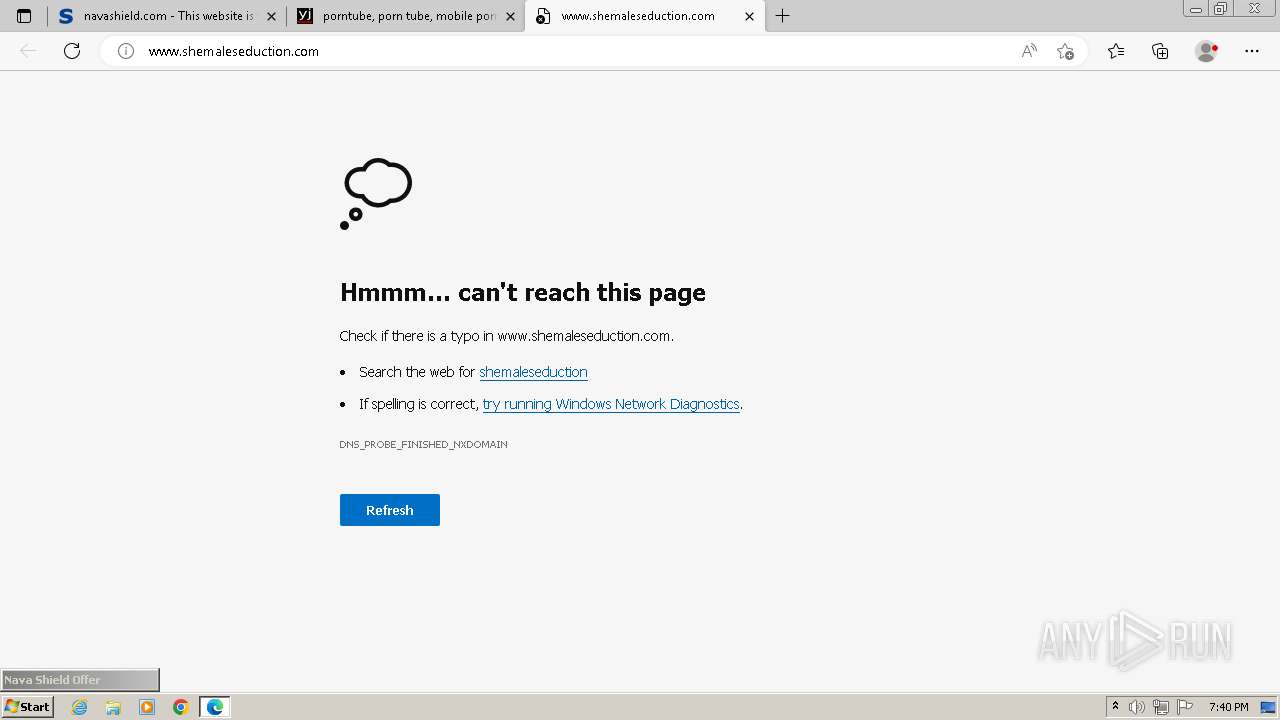Open the Windows Start menu

[x=28, y=707]
